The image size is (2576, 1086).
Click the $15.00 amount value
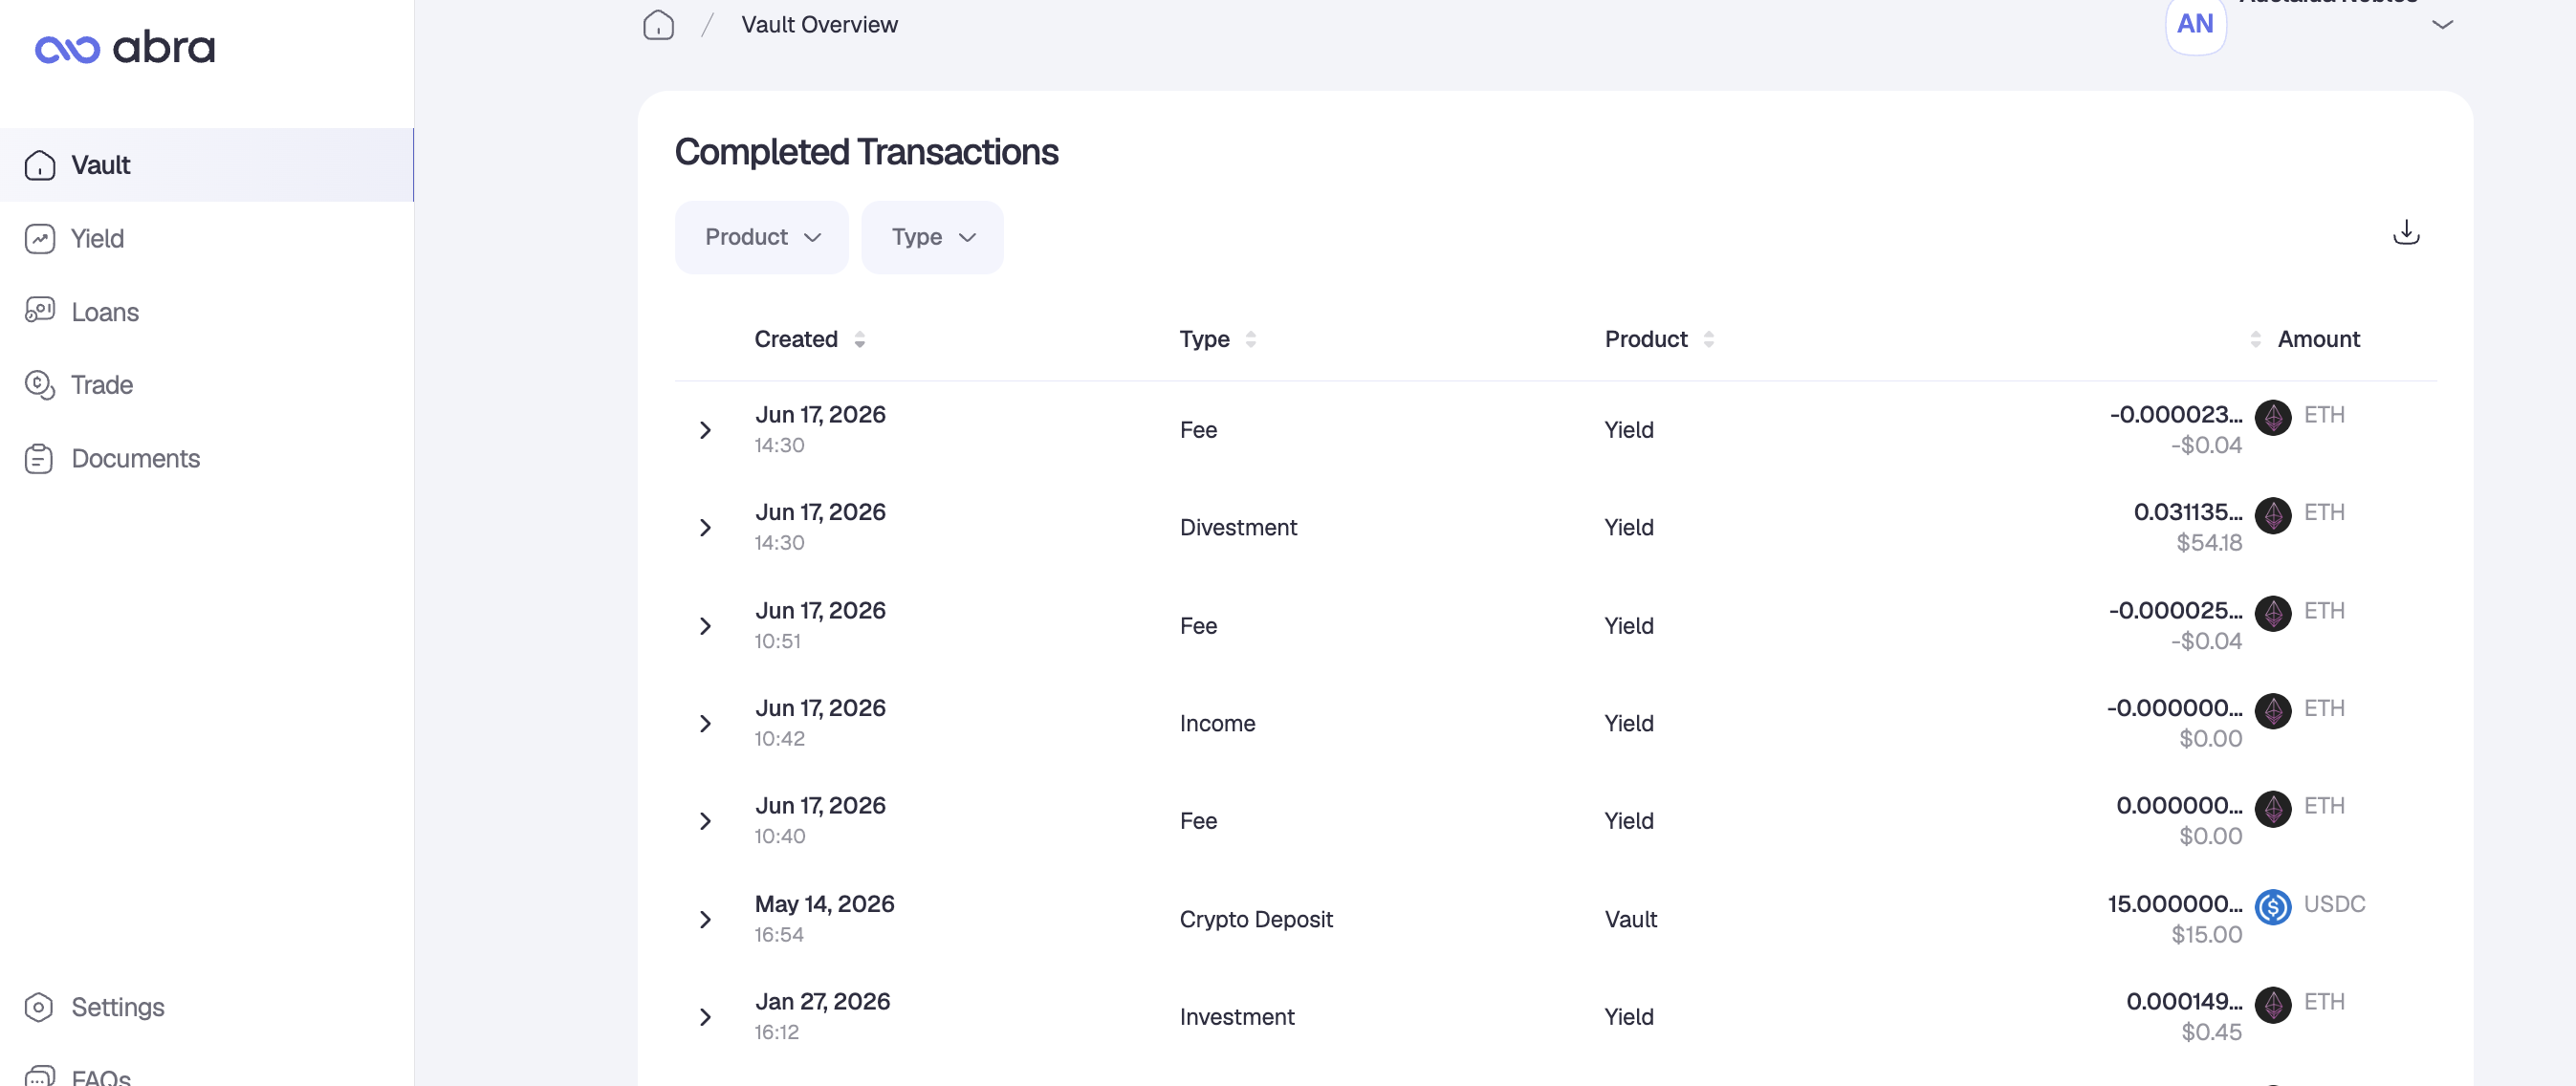click(2206, 935)
